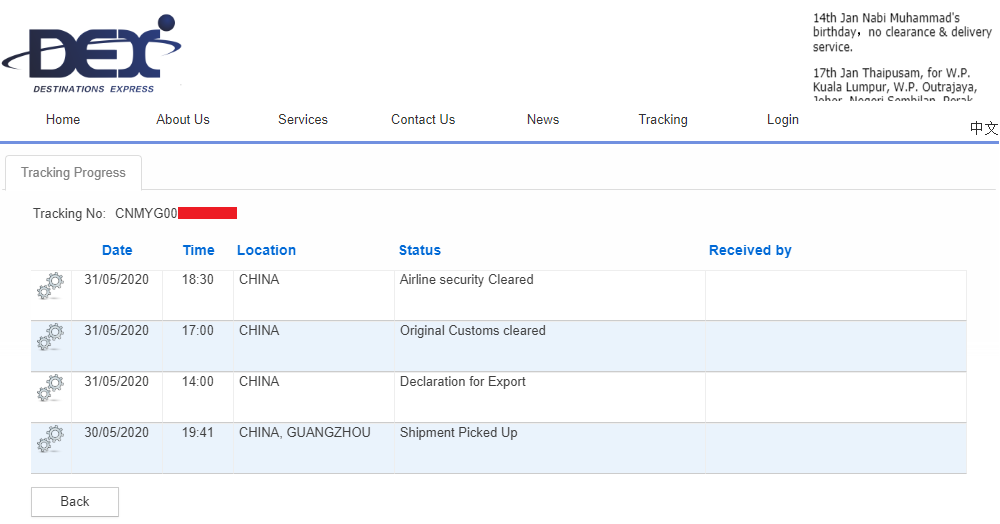The height and width of the screenshot is (524, 1000).
Task: Click gear icon beside Airline security Cleared row
Action: click(x=50, y=287)
